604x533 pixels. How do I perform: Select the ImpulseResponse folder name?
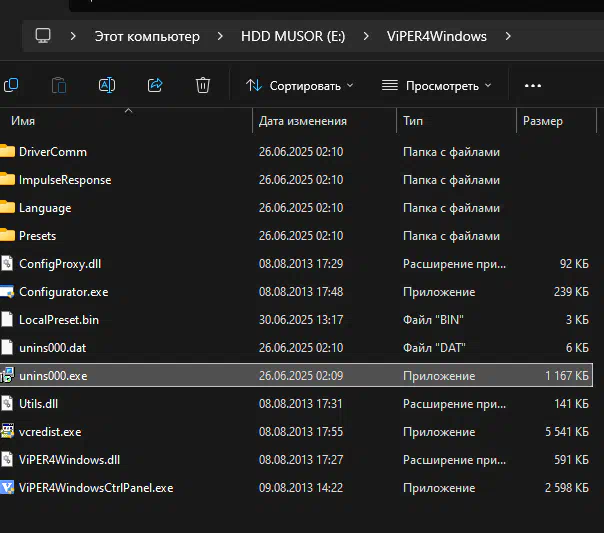click(x=65, y=180)
